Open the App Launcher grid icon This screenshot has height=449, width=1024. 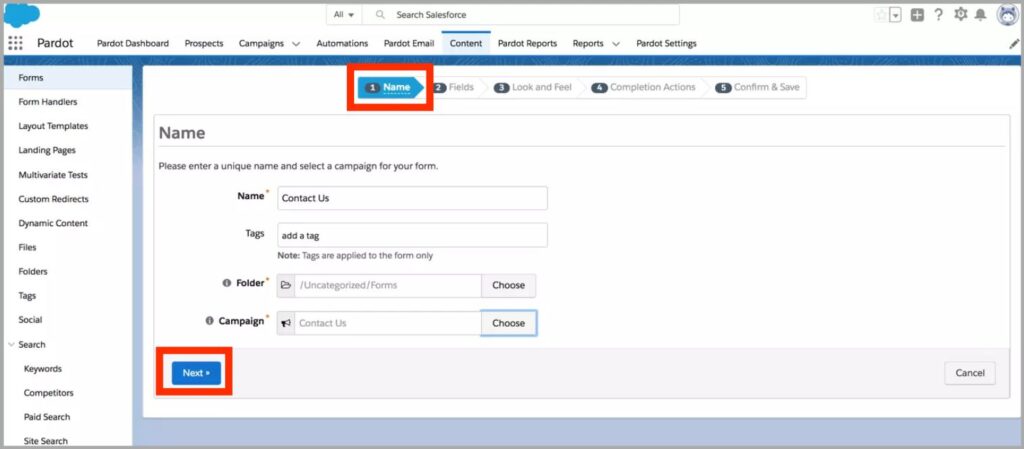(x=15, y=43)
